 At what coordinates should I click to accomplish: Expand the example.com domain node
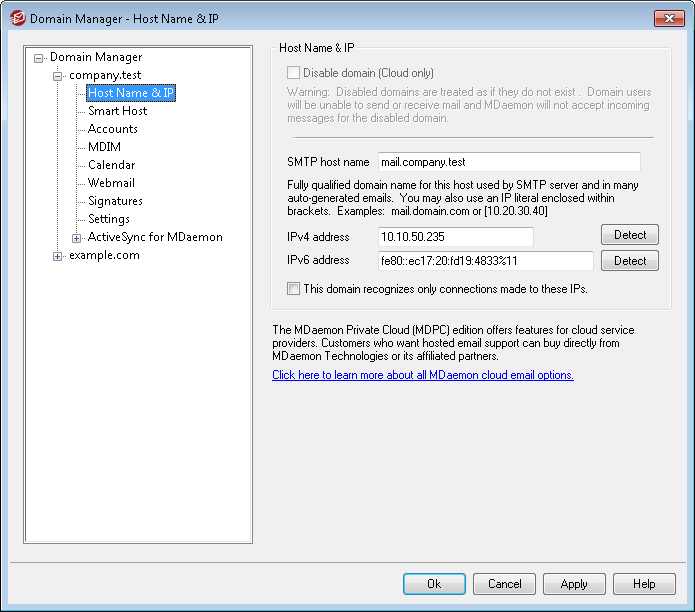[57, 257]
